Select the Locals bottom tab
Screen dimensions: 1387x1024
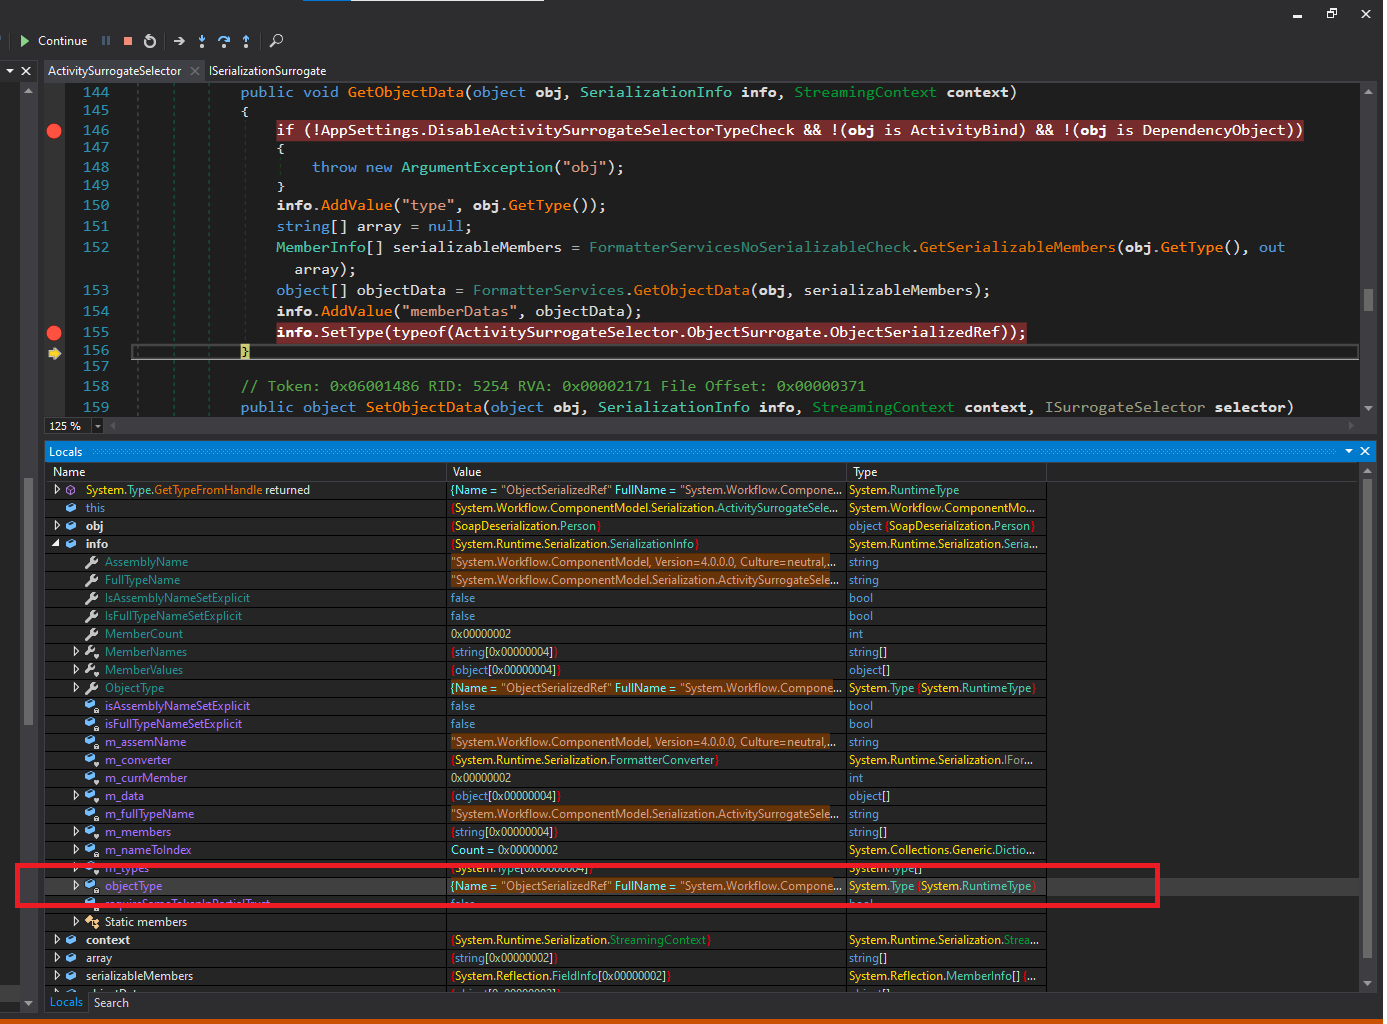click(x=66, y=1002)
